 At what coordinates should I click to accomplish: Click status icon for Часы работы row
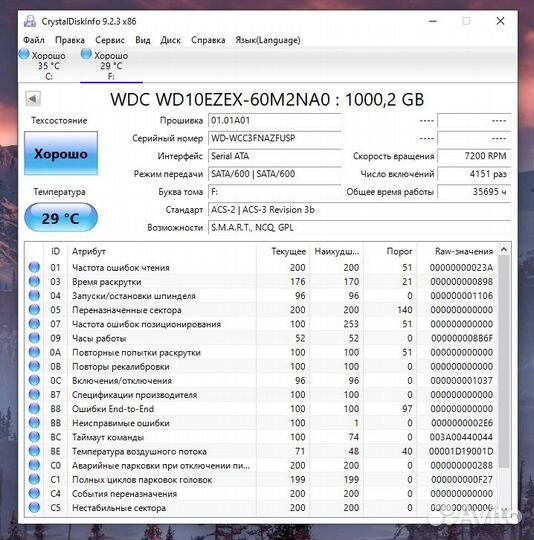pos(34,338)
